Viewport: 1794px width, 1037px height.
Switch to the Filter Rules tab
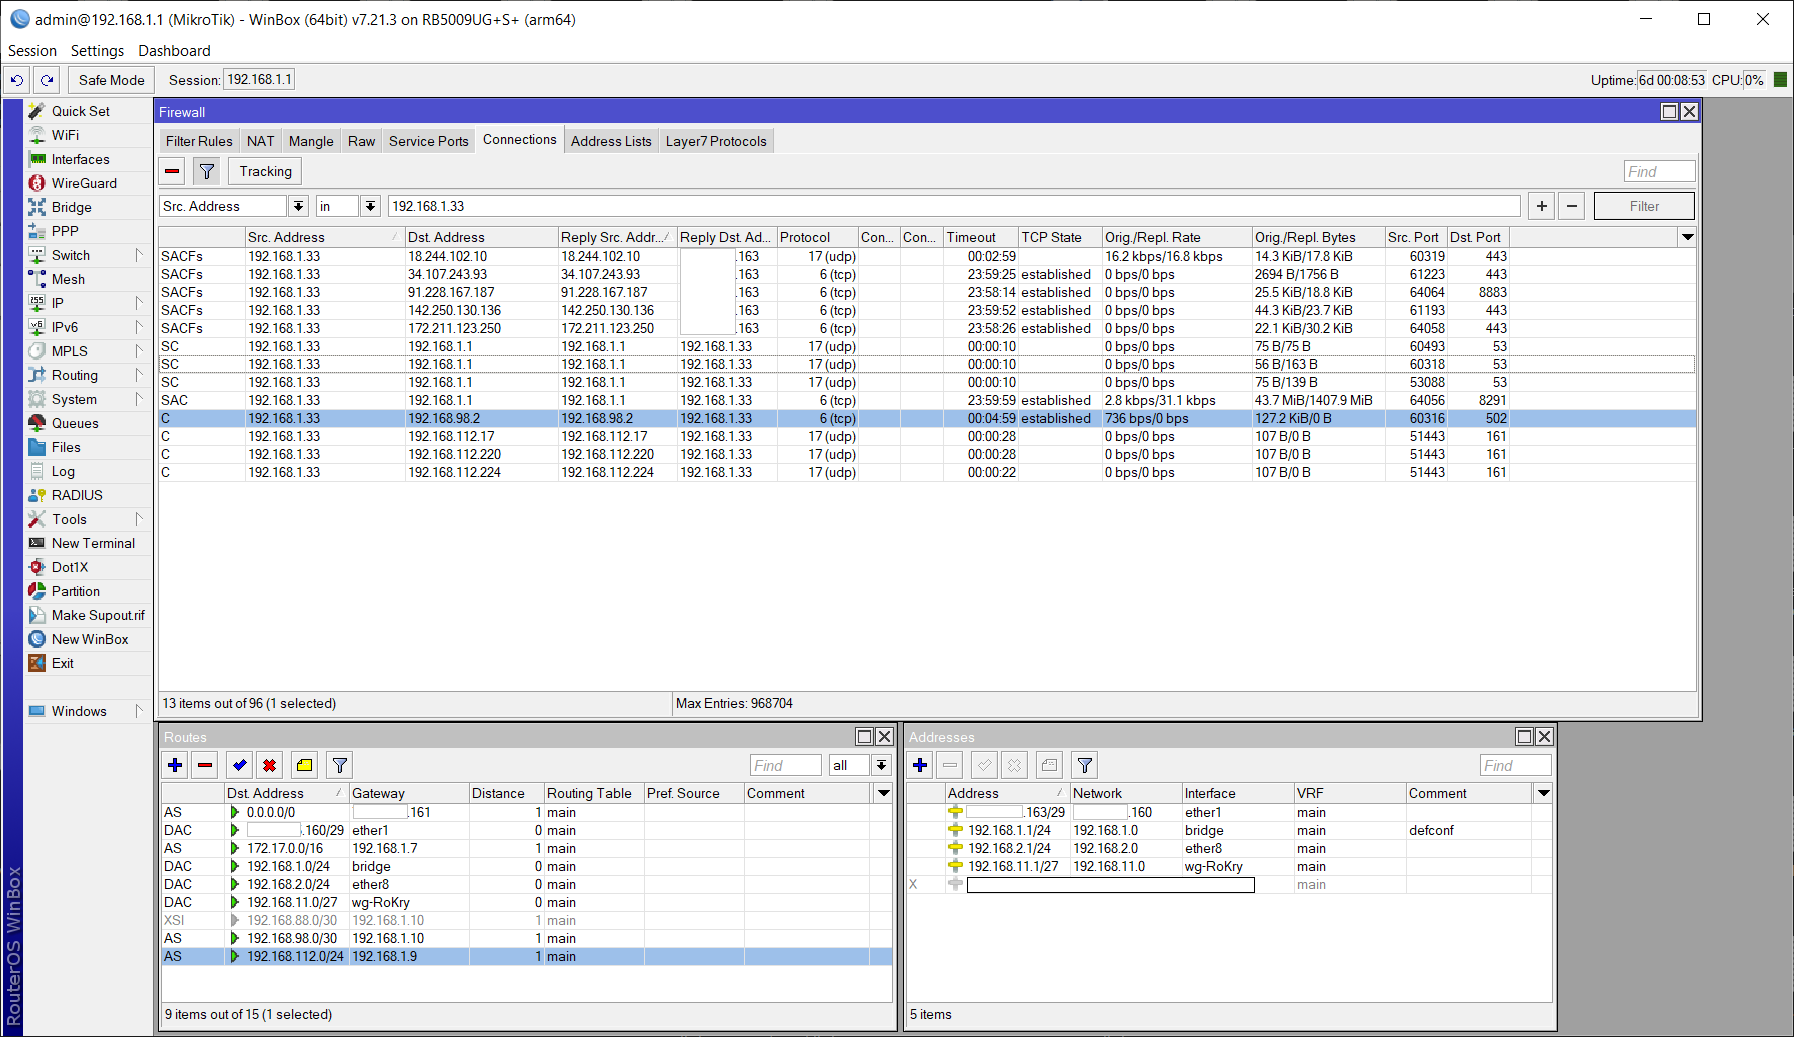click(199, 141)
